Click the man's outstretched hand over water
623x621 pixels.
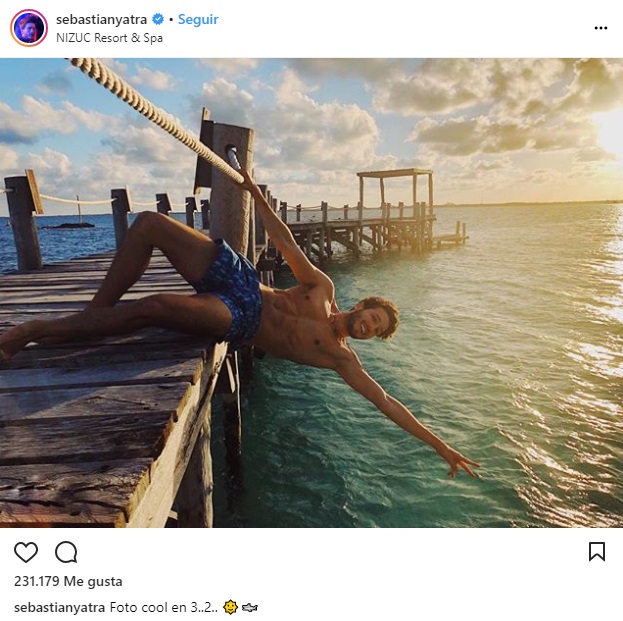[x=460, y=461]
